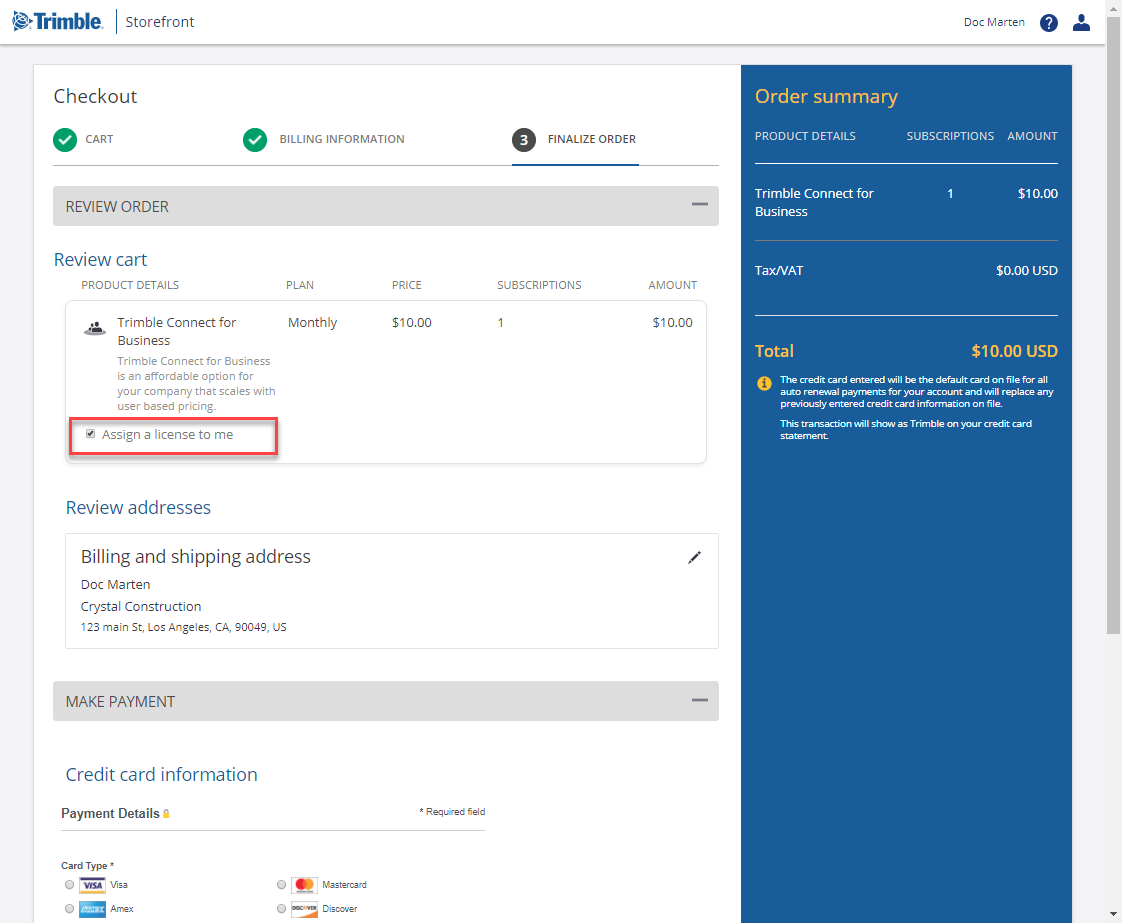Viewport: 1122px width, 923px height.
Task: Click the 123 main St address line
Action: (x=183, y=627)
